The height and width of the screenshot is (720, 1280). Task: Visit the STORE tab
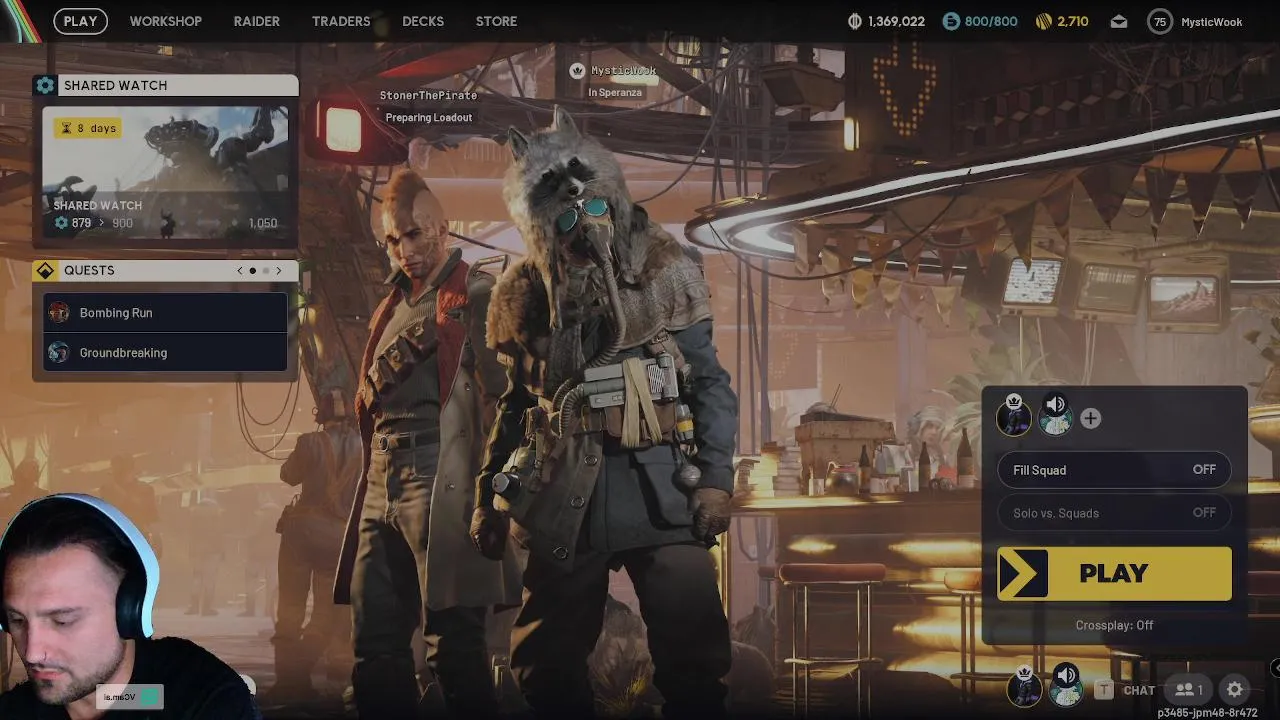(x=496, y=21)
